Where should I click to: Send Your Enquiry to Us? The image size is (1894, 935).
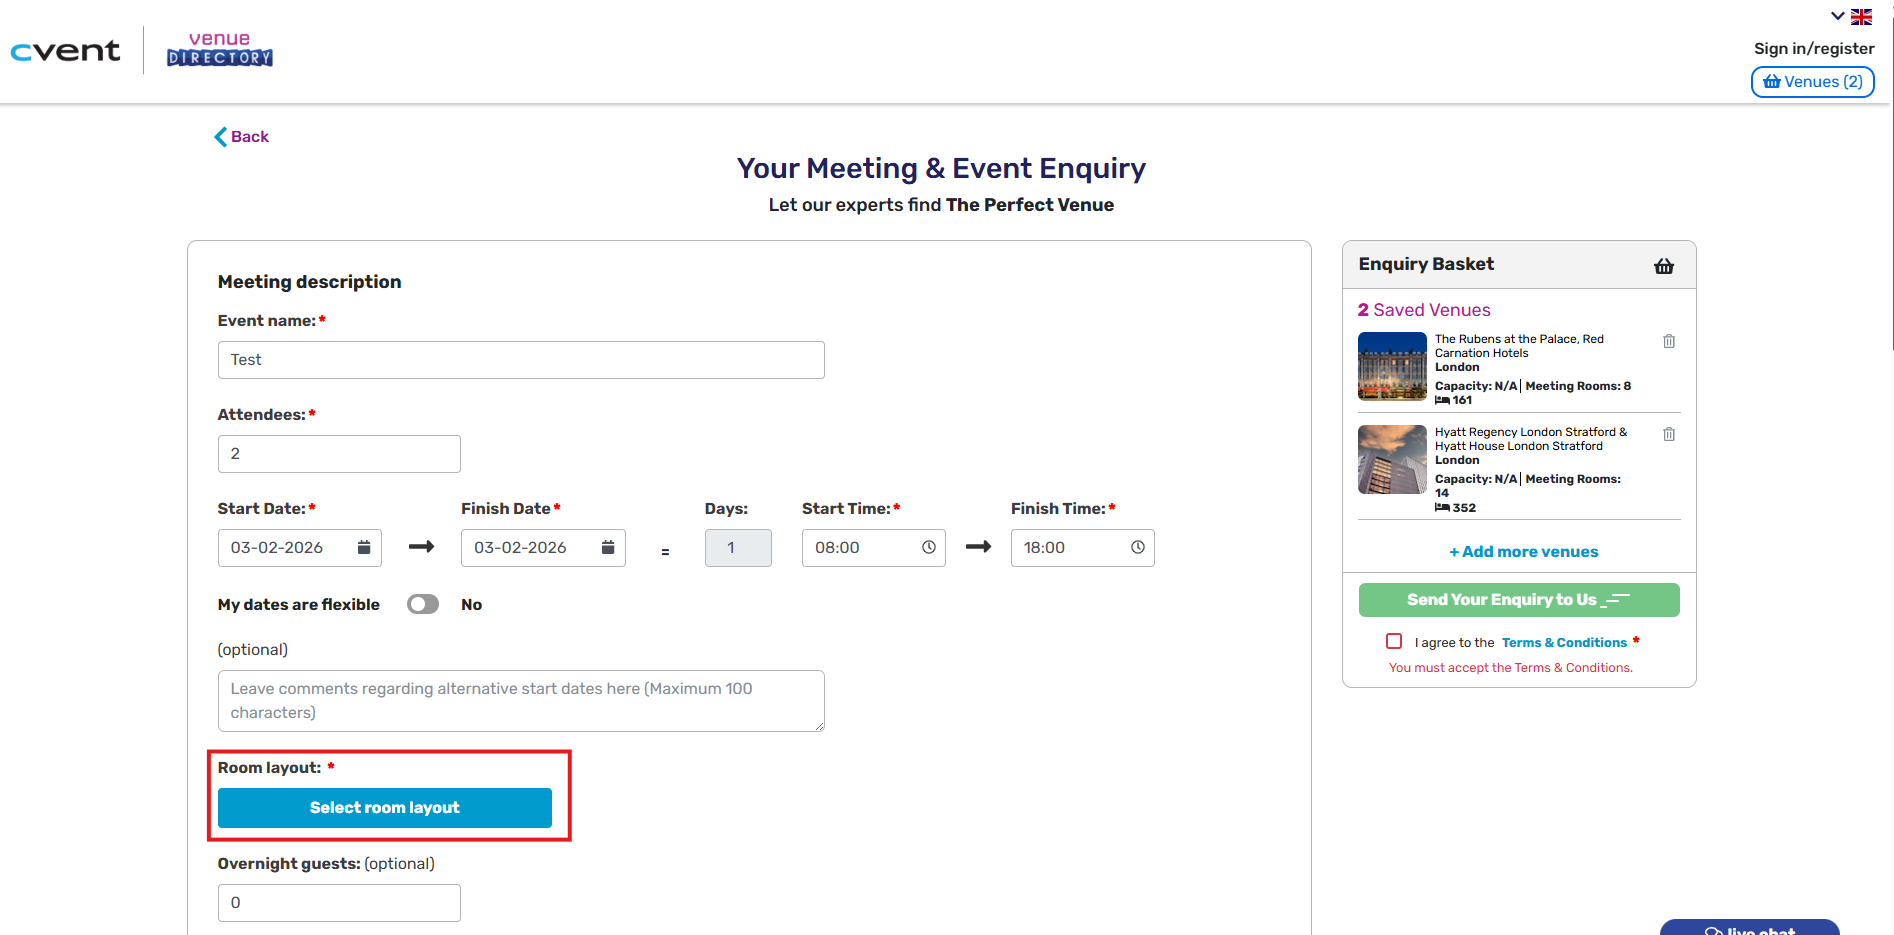[1519, 600]
